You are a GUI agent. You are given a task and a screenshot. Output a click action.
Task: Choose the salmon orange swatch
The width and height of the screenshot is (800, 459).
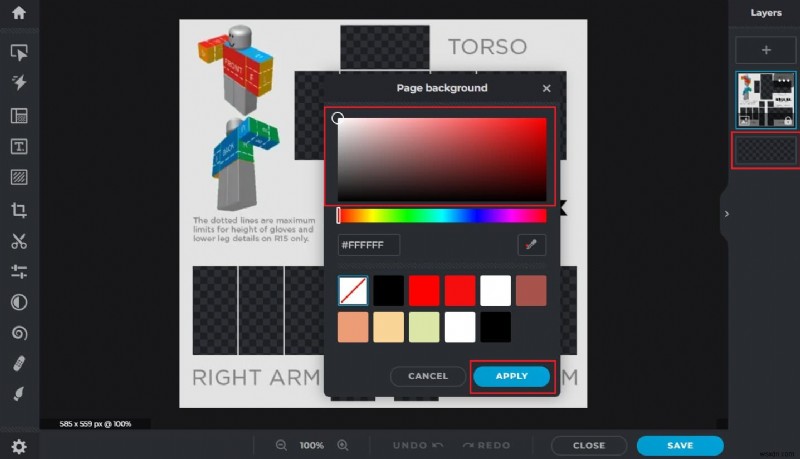(353, 327)
